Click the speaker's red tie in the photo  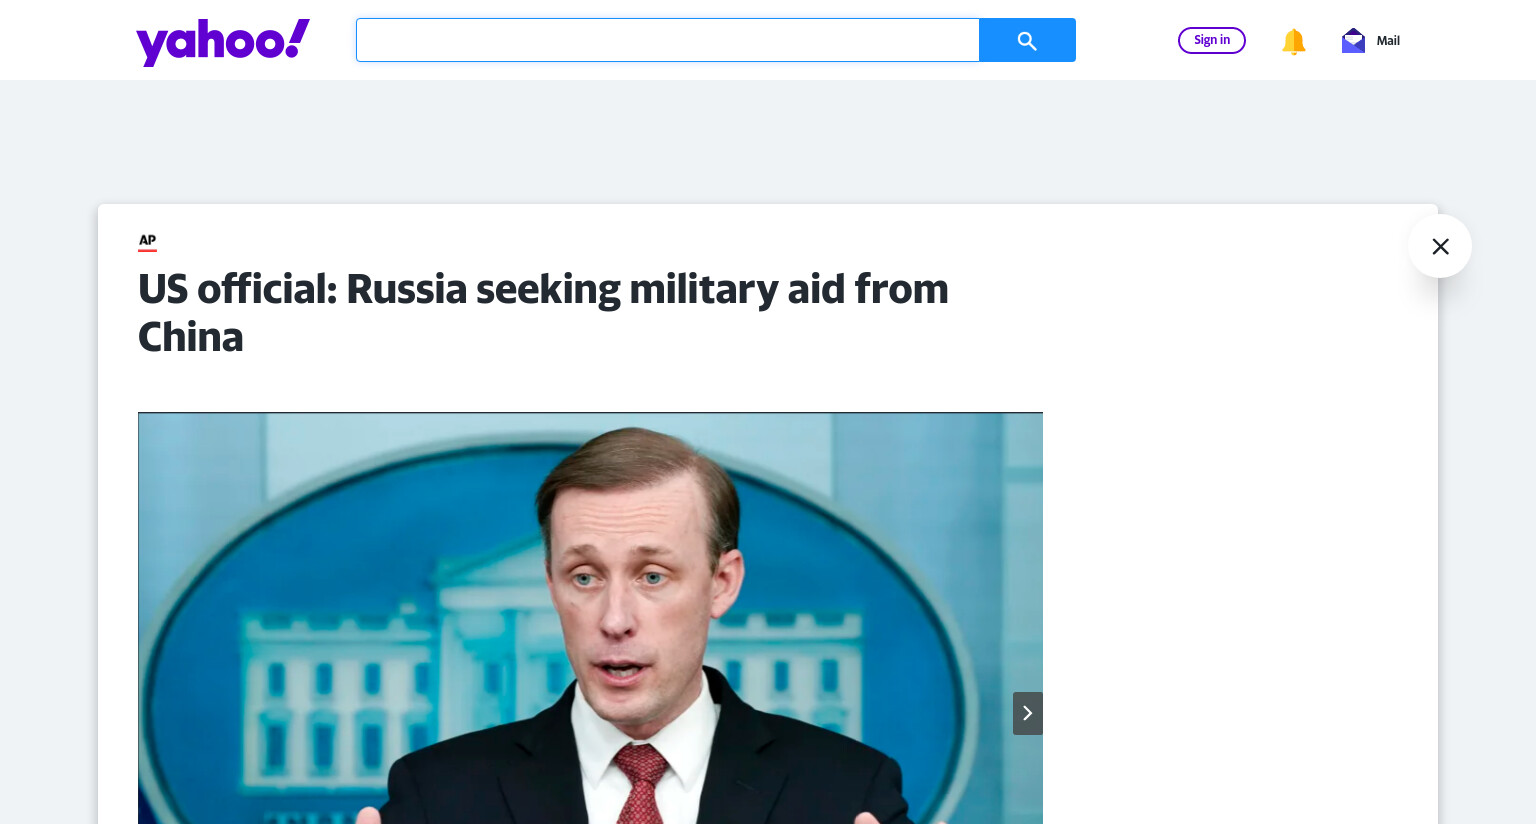tap(640, 783)
